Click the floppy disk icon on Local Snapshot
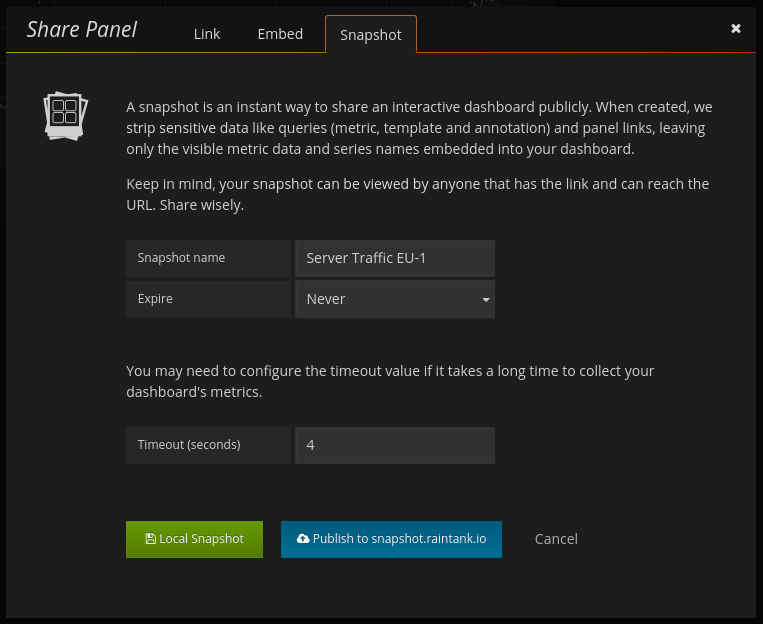This screenshot has width=763, height=624. [x=150, y=539]
